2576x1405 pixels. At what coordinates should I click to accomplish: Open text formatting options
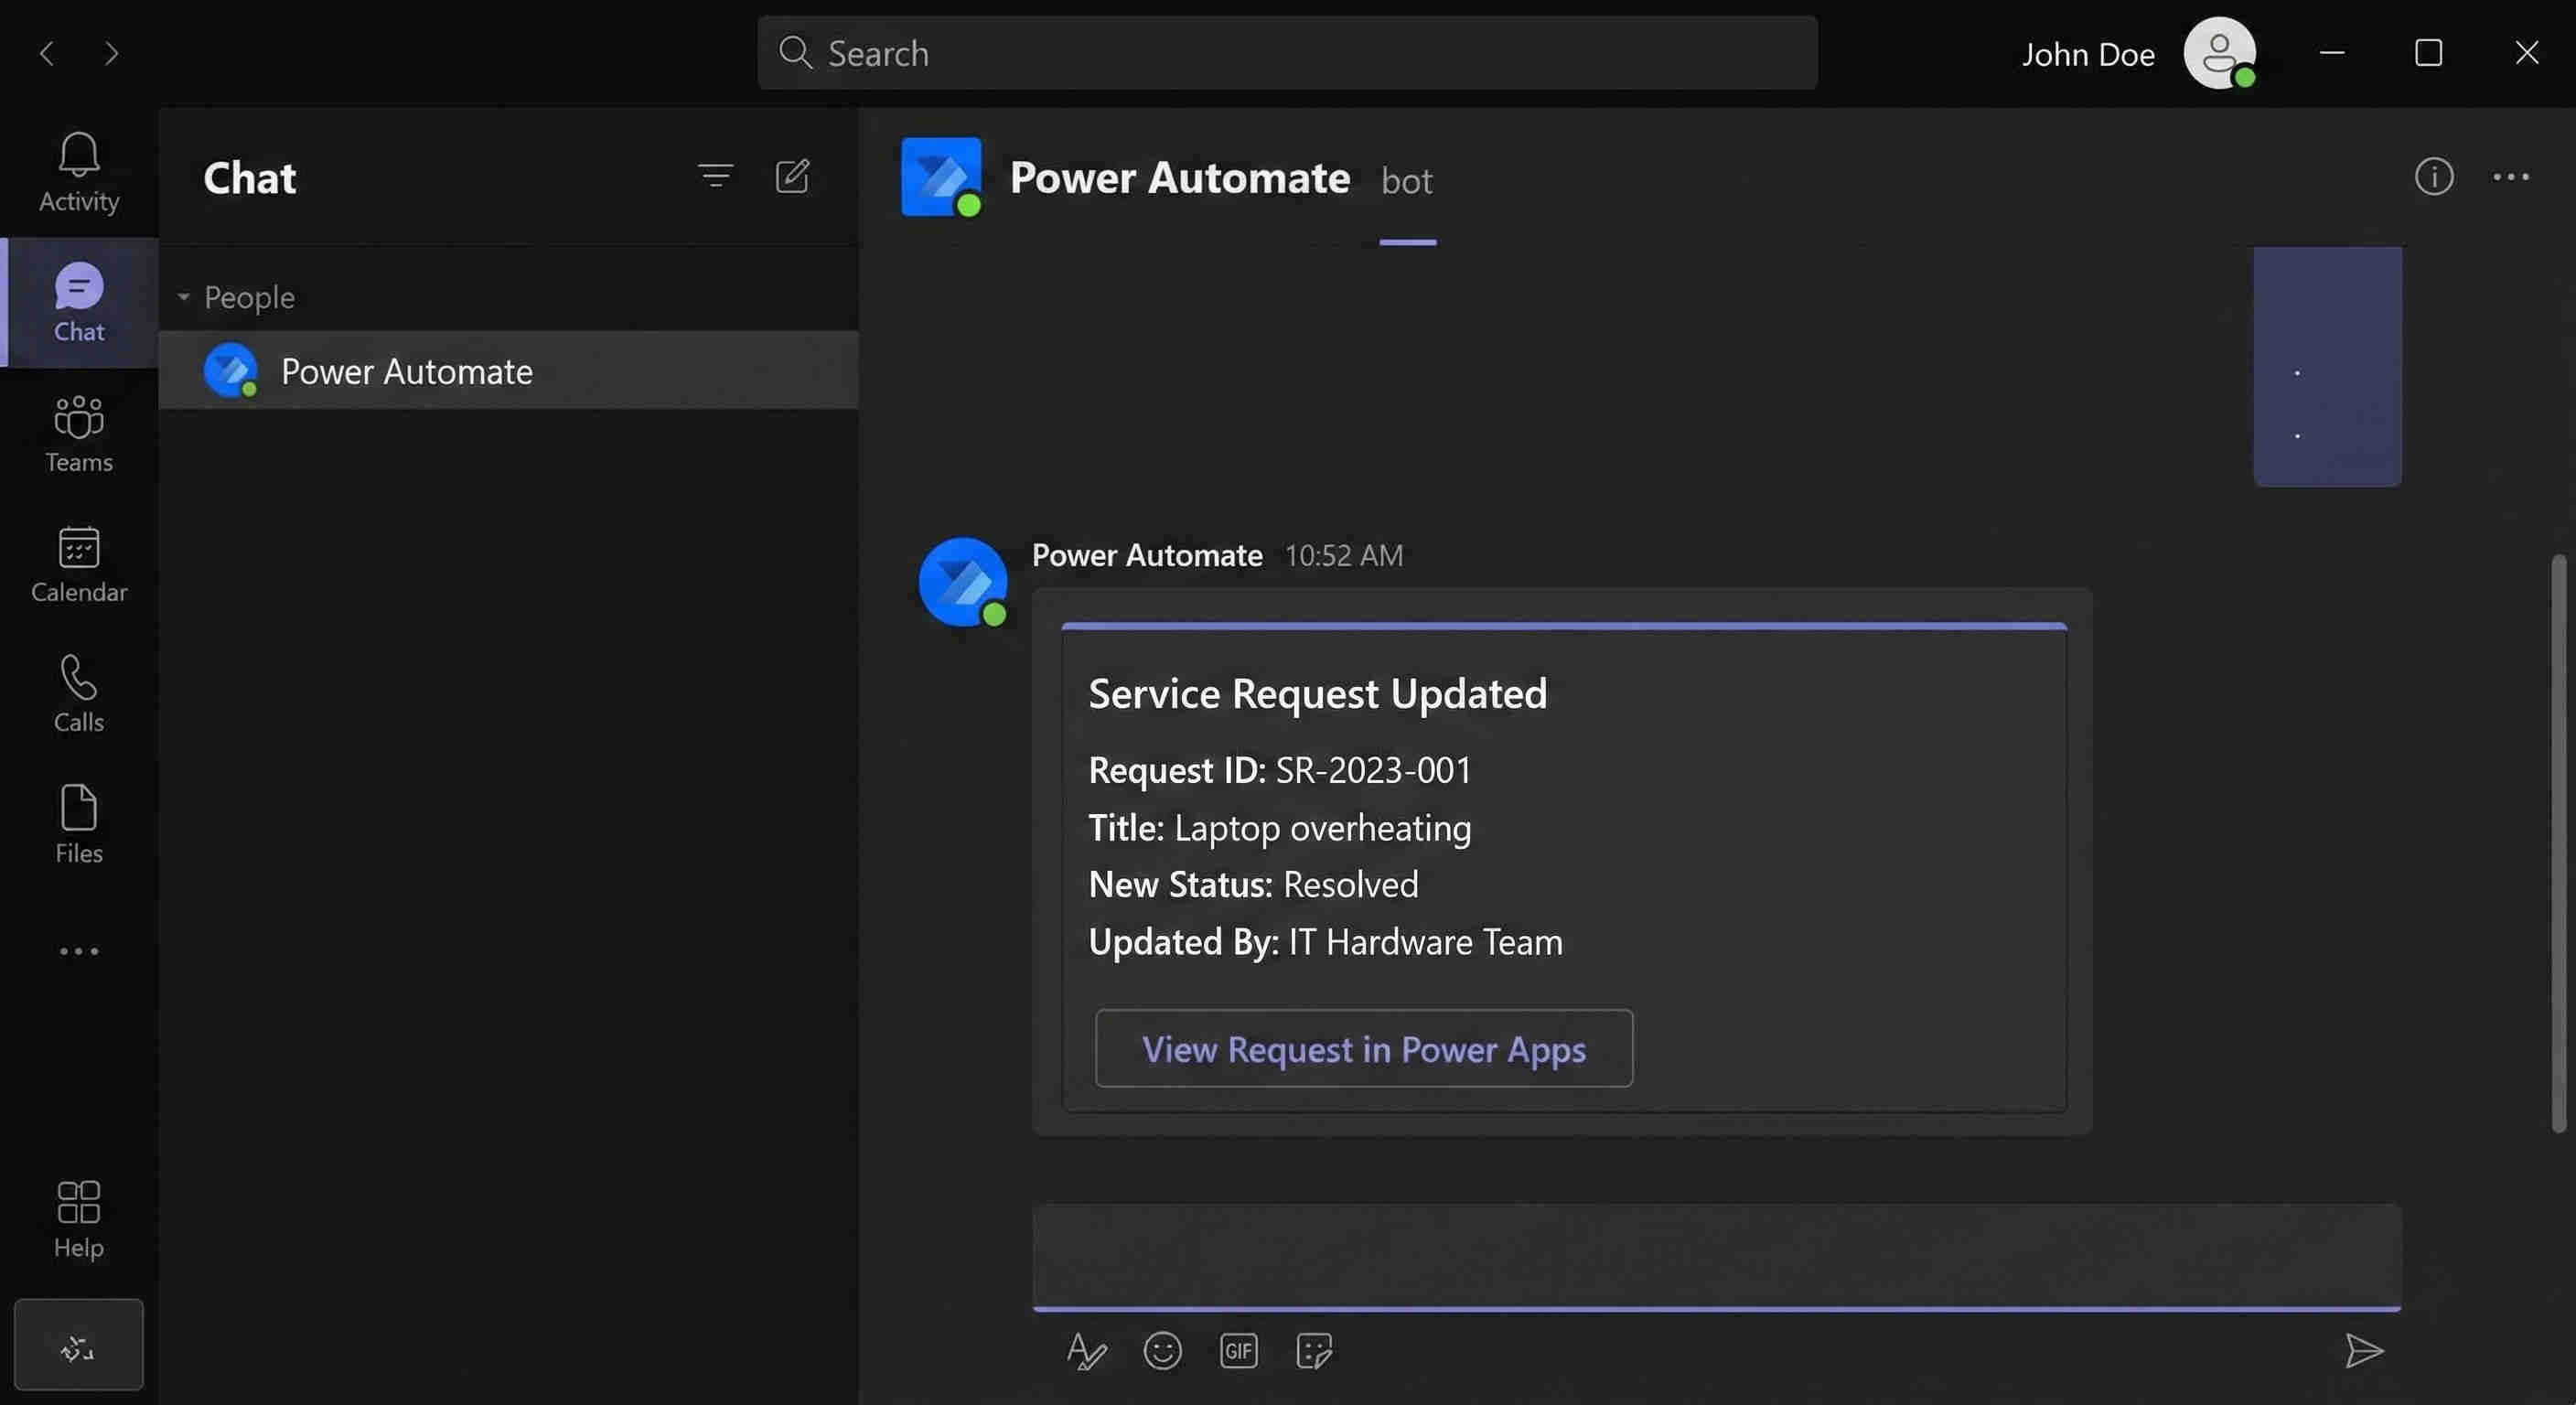(x=1086, y=1352)
